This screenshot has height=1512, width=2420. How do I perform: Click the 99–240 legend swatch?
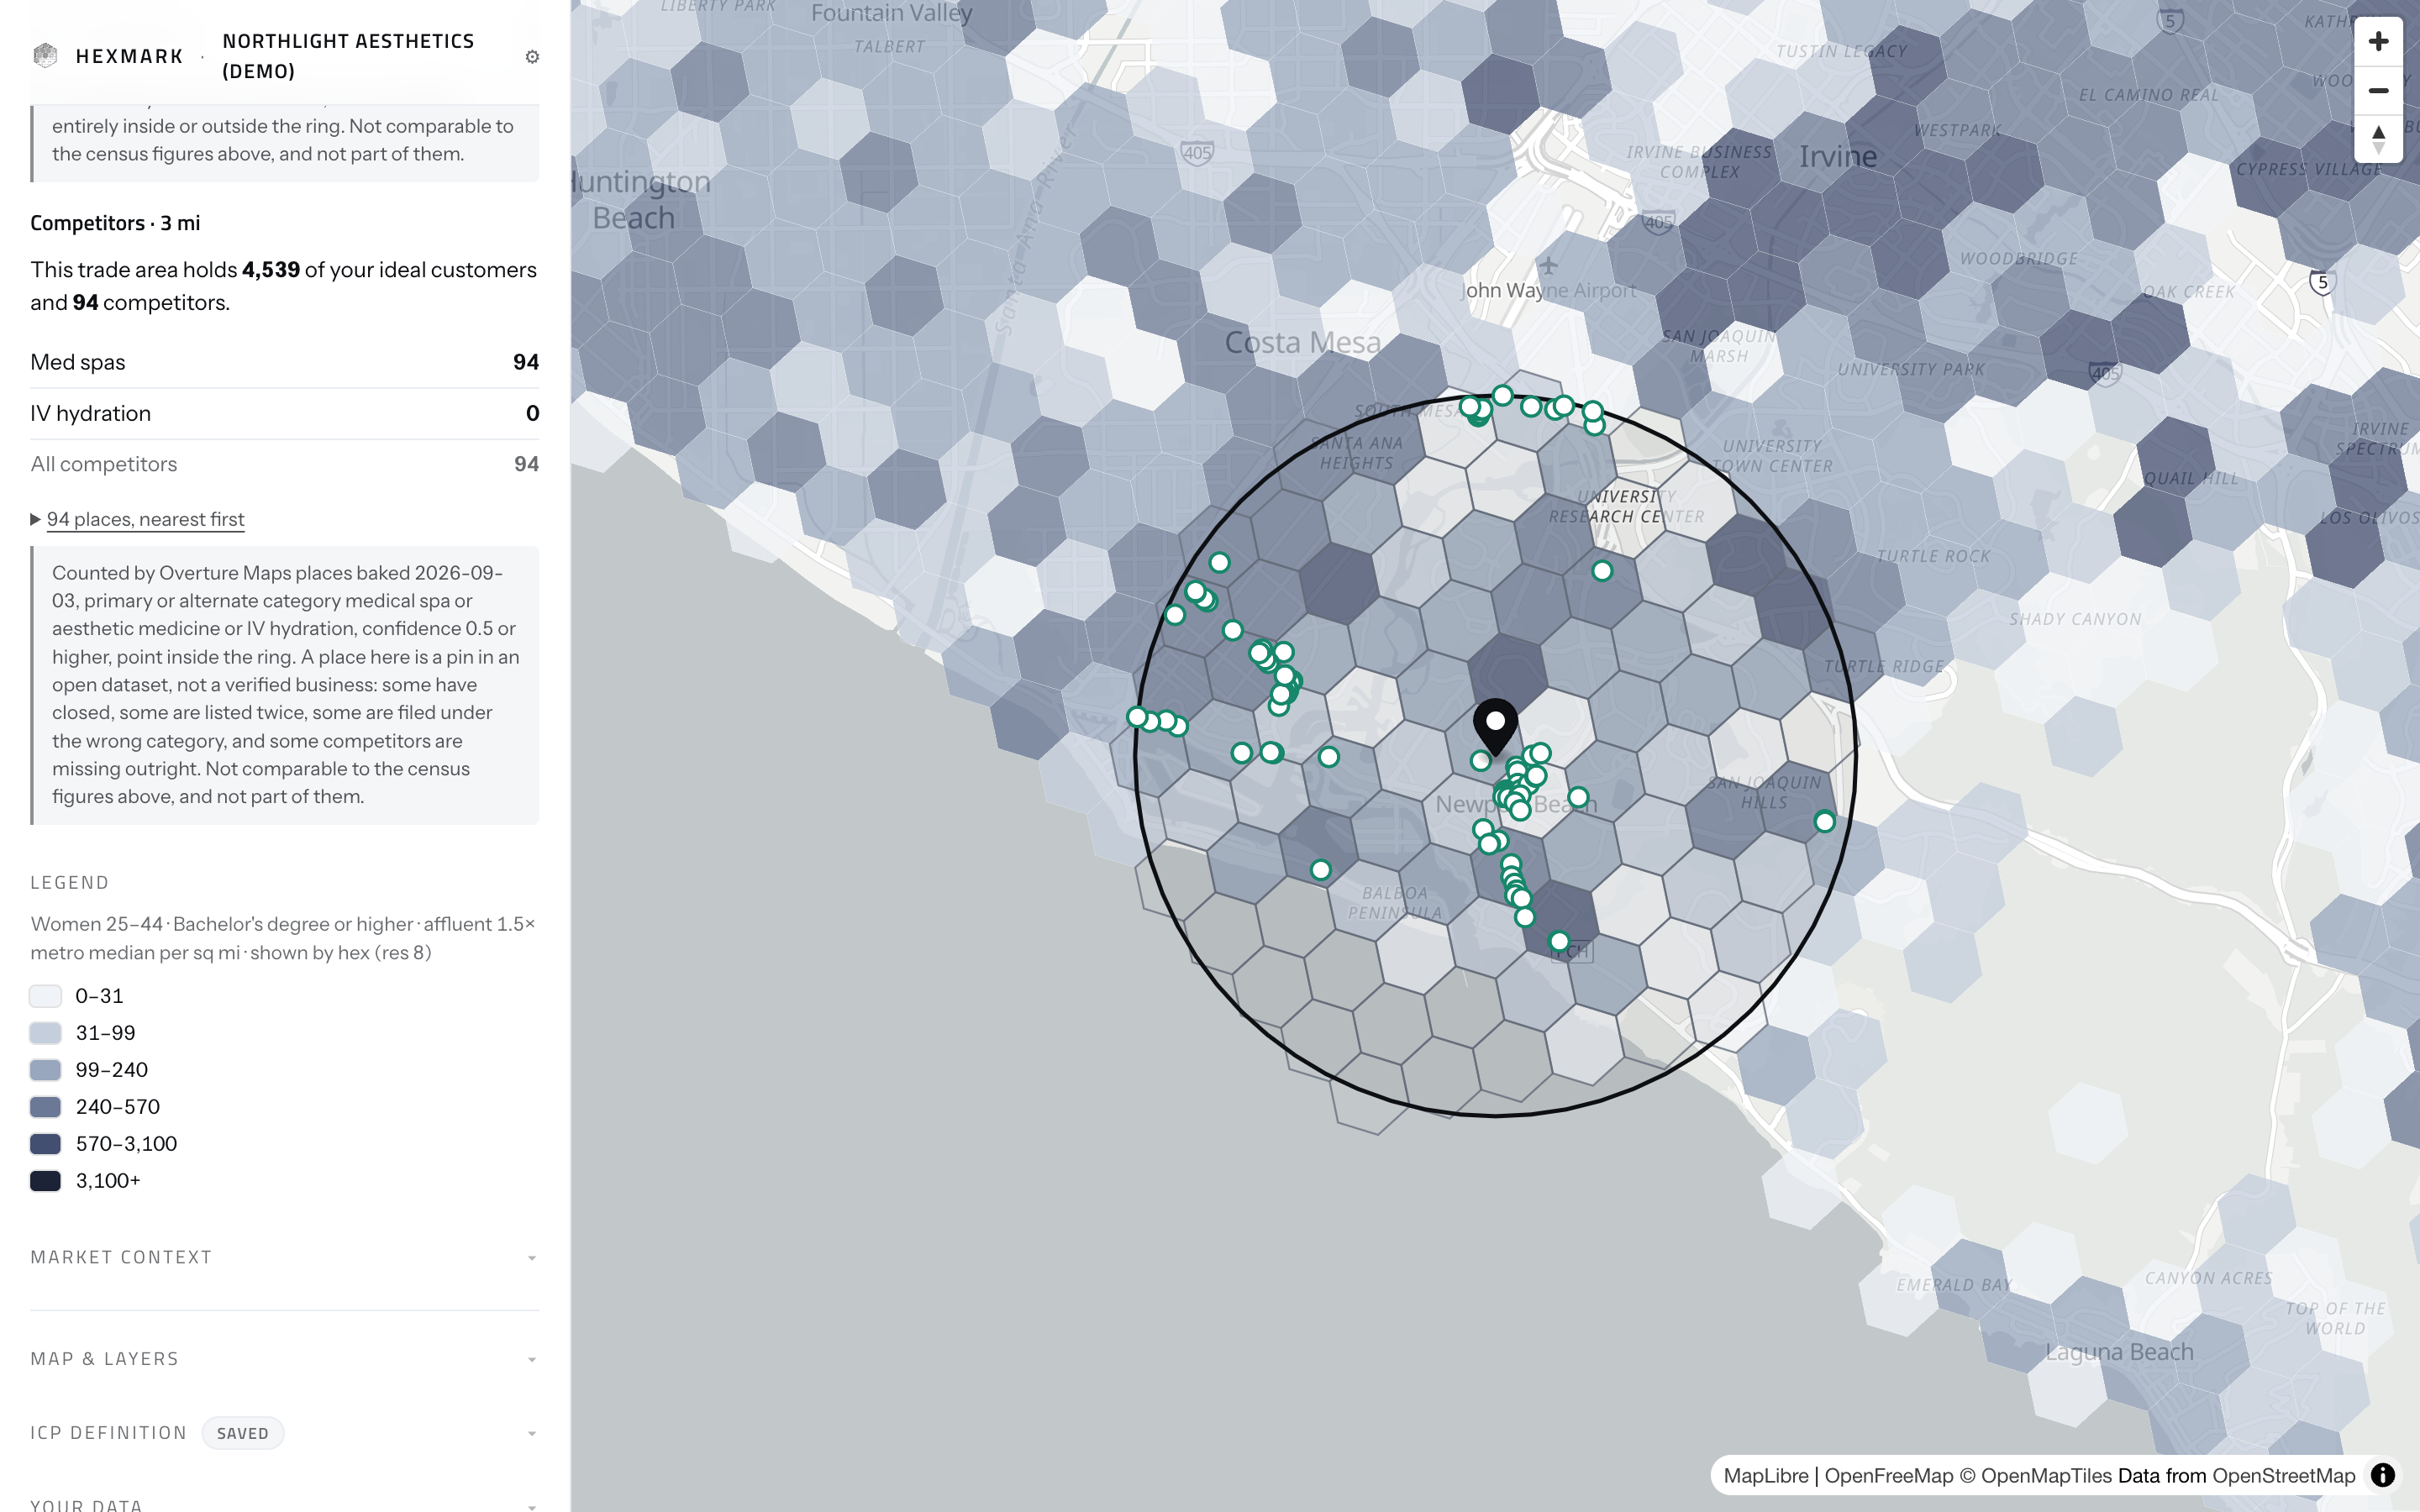point(46,1070)
